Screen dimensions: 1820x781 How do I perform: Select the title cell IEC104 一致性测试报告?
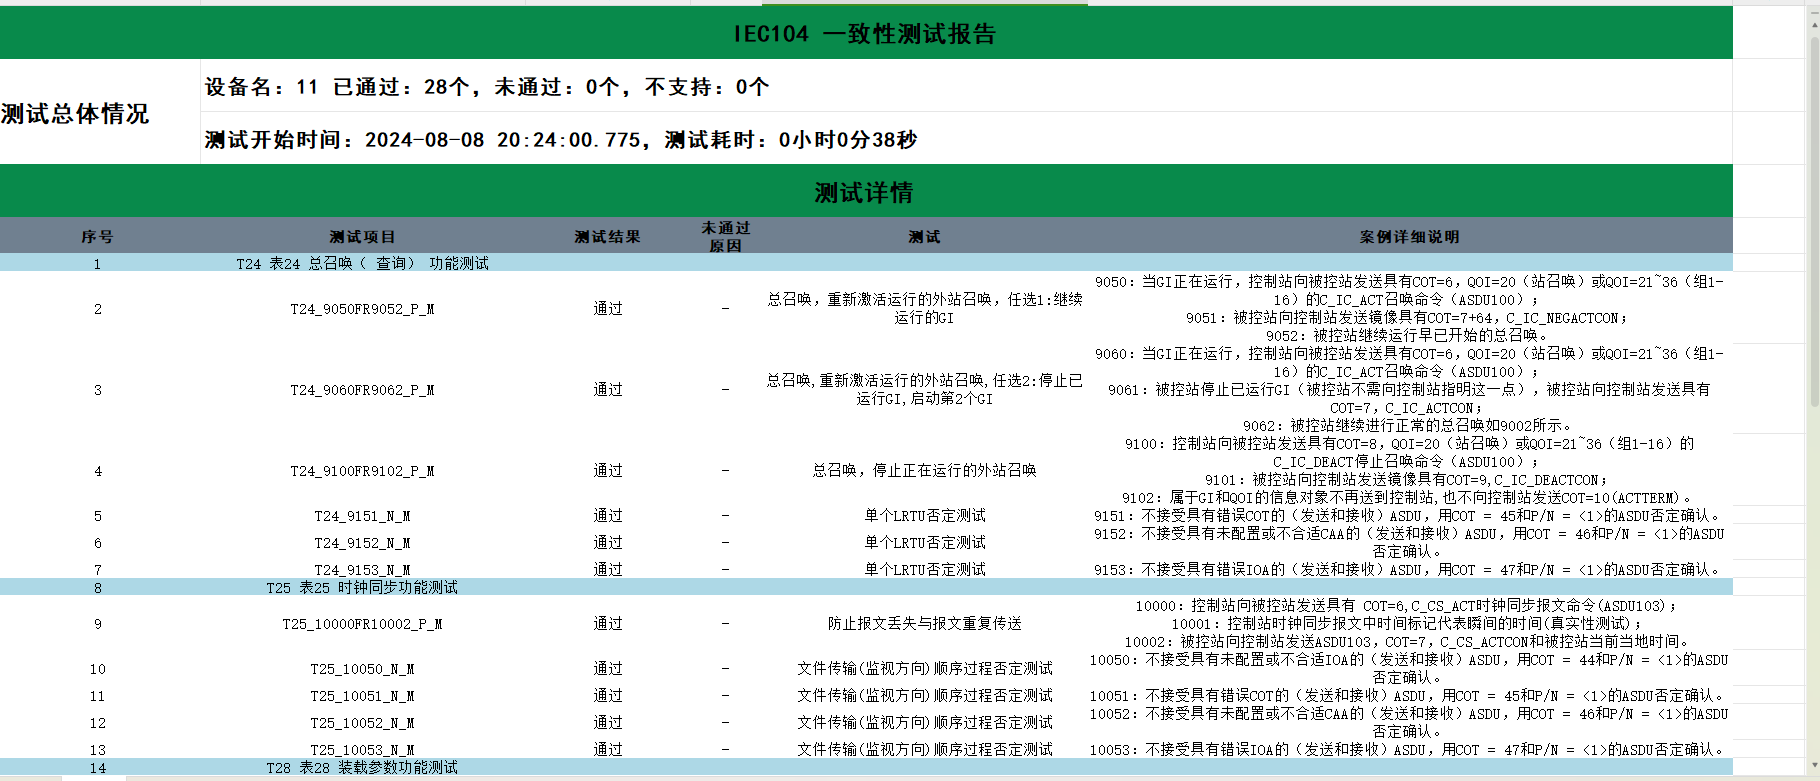pyautogui.click(x=866, y=33)
